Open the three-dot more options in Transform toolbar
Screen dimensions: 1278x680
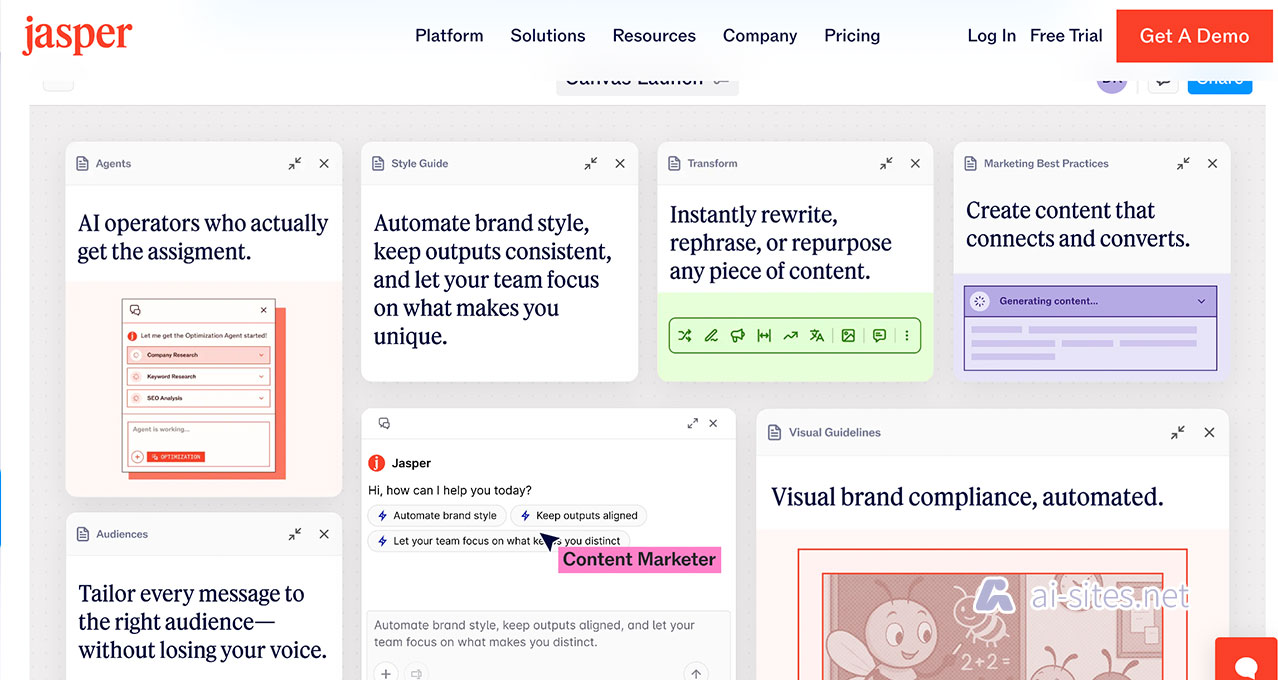click(x=907, y=336)
